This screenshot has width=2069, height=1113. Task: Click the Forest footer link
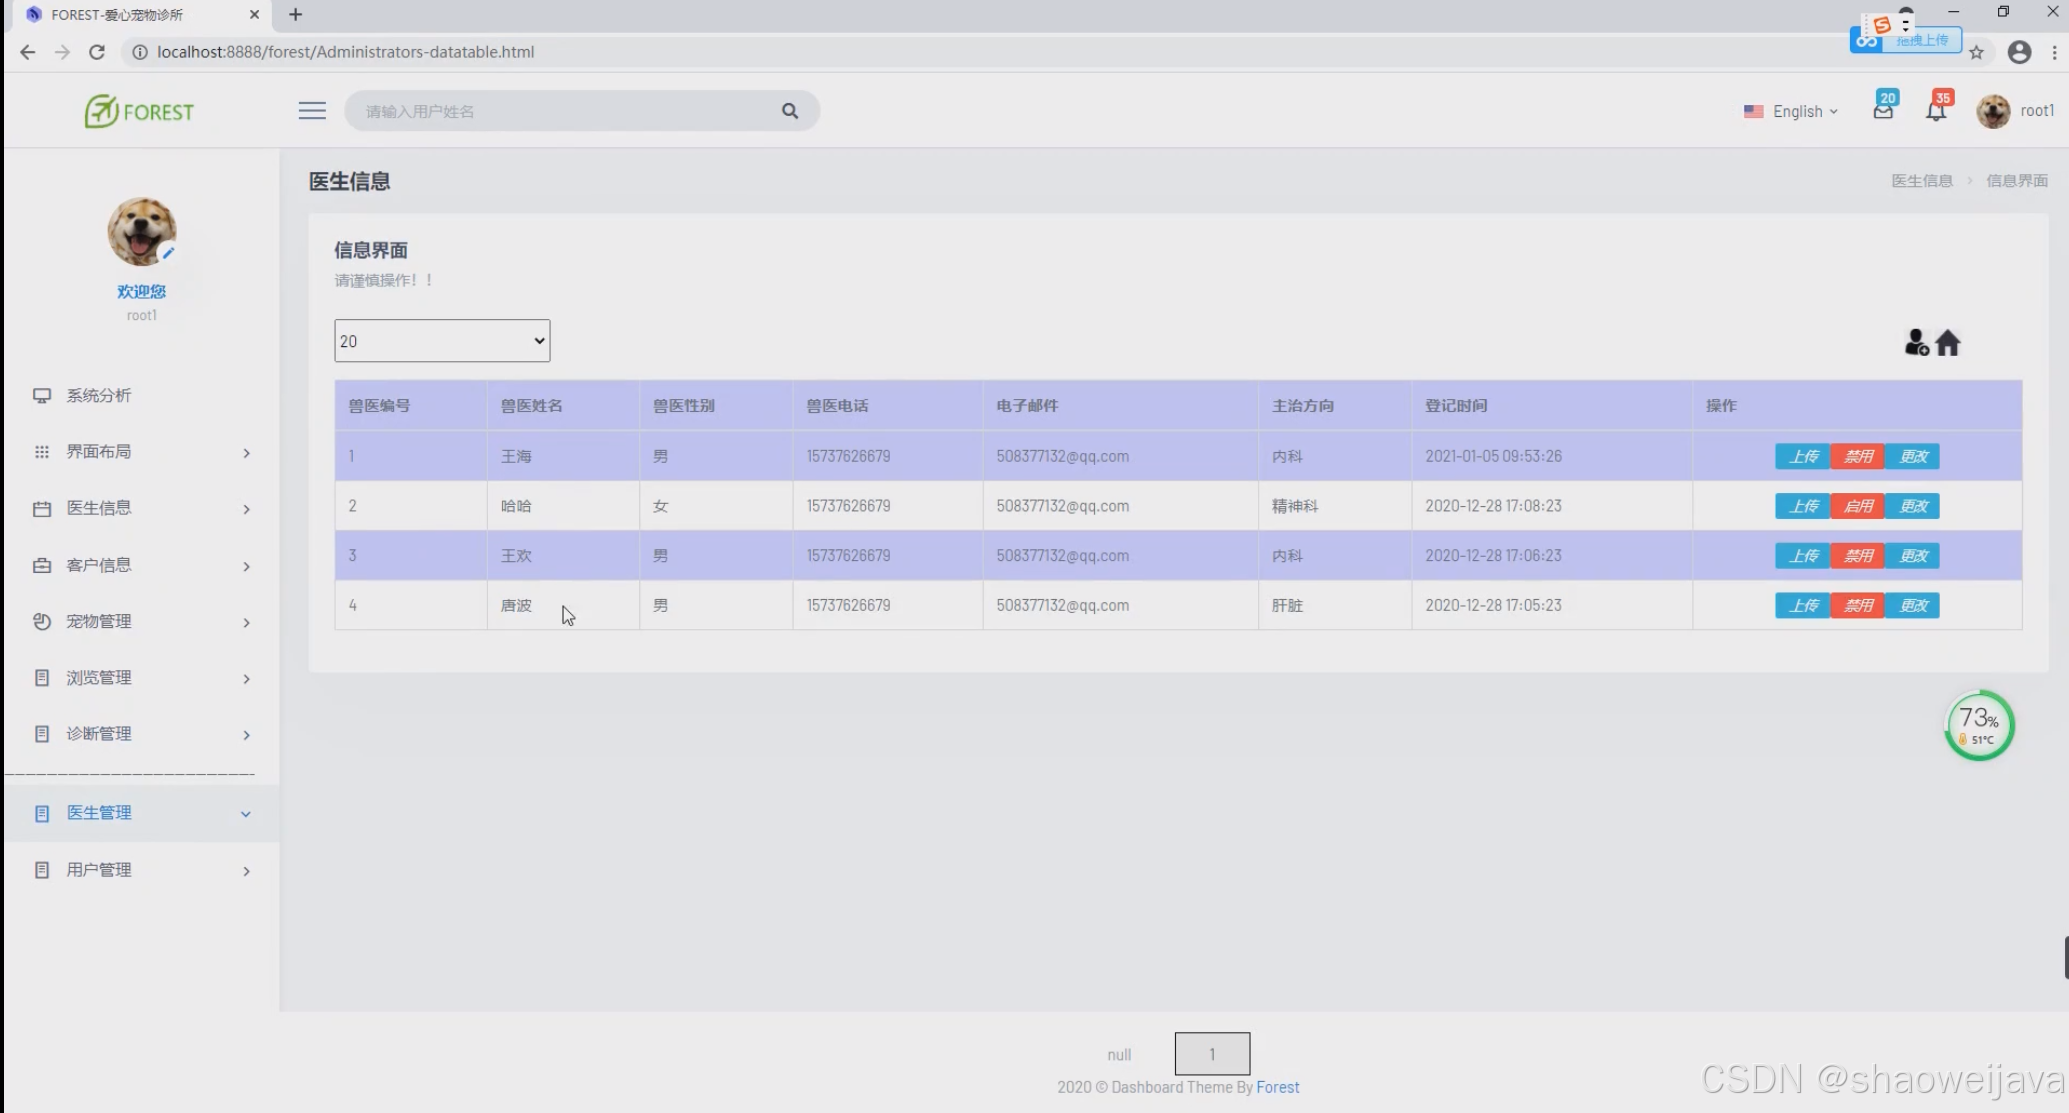click(1277, 1087)
